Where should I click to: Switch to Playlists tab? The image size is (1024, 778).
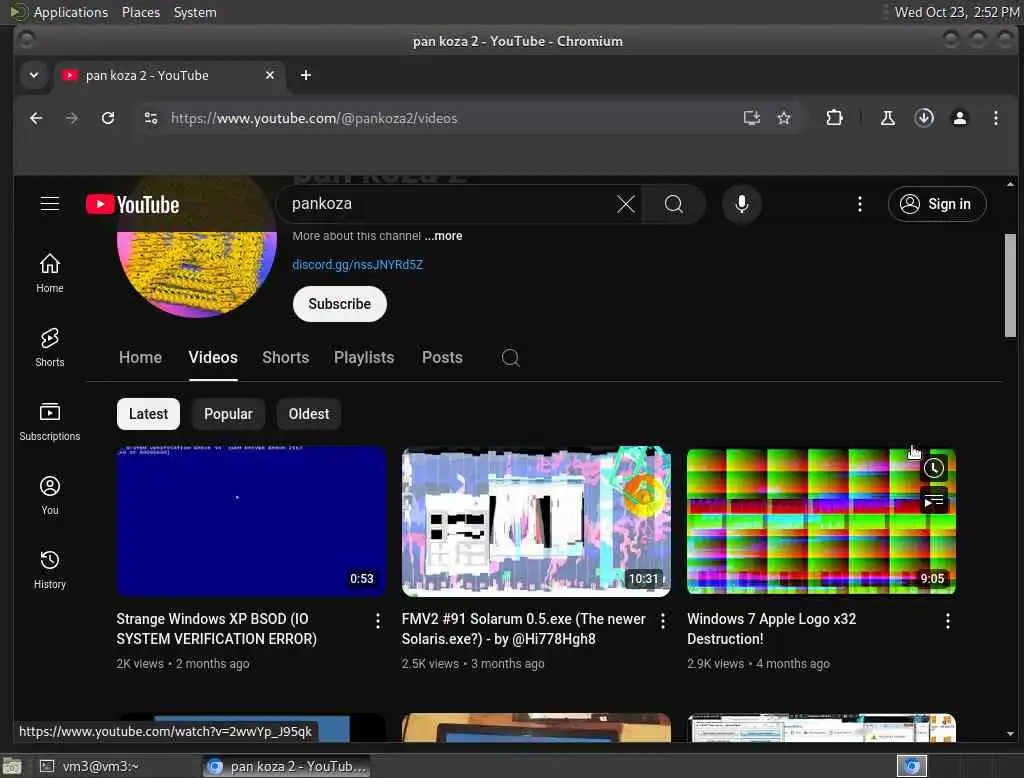point(364,357)
